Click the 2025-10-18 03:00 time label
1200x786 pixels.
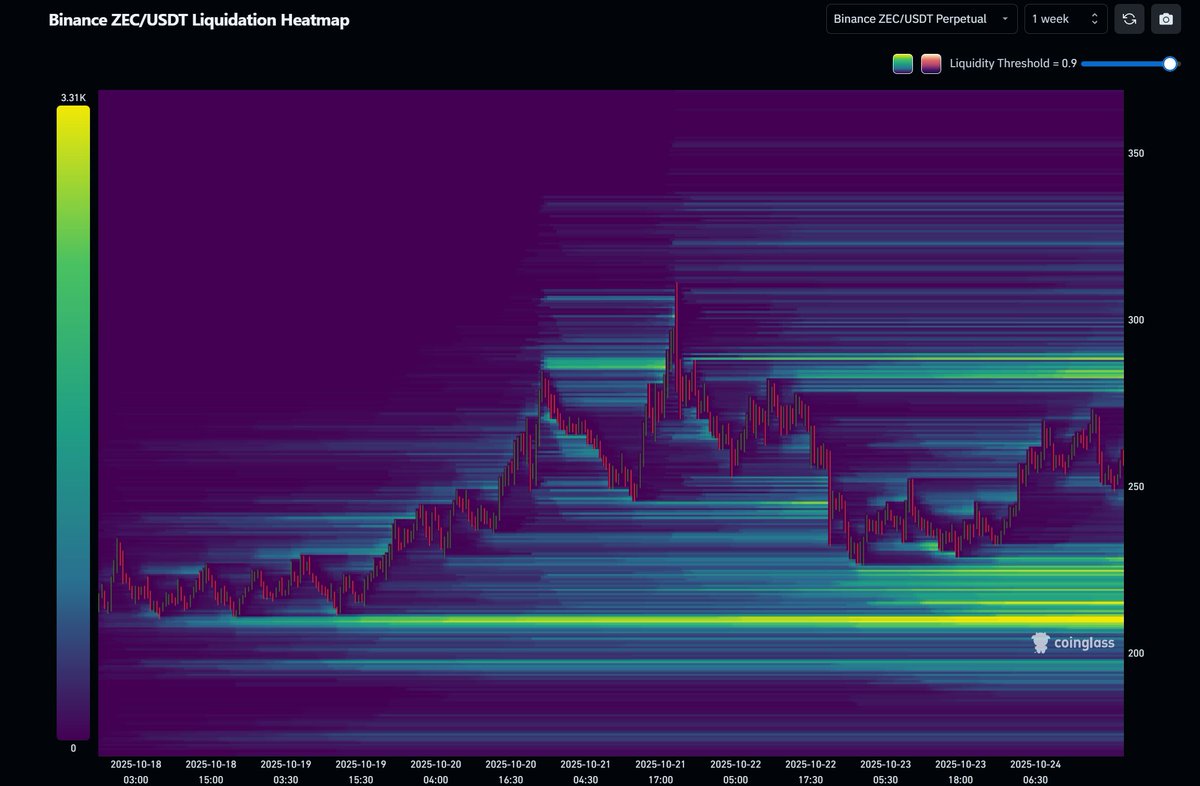point(136,771)
